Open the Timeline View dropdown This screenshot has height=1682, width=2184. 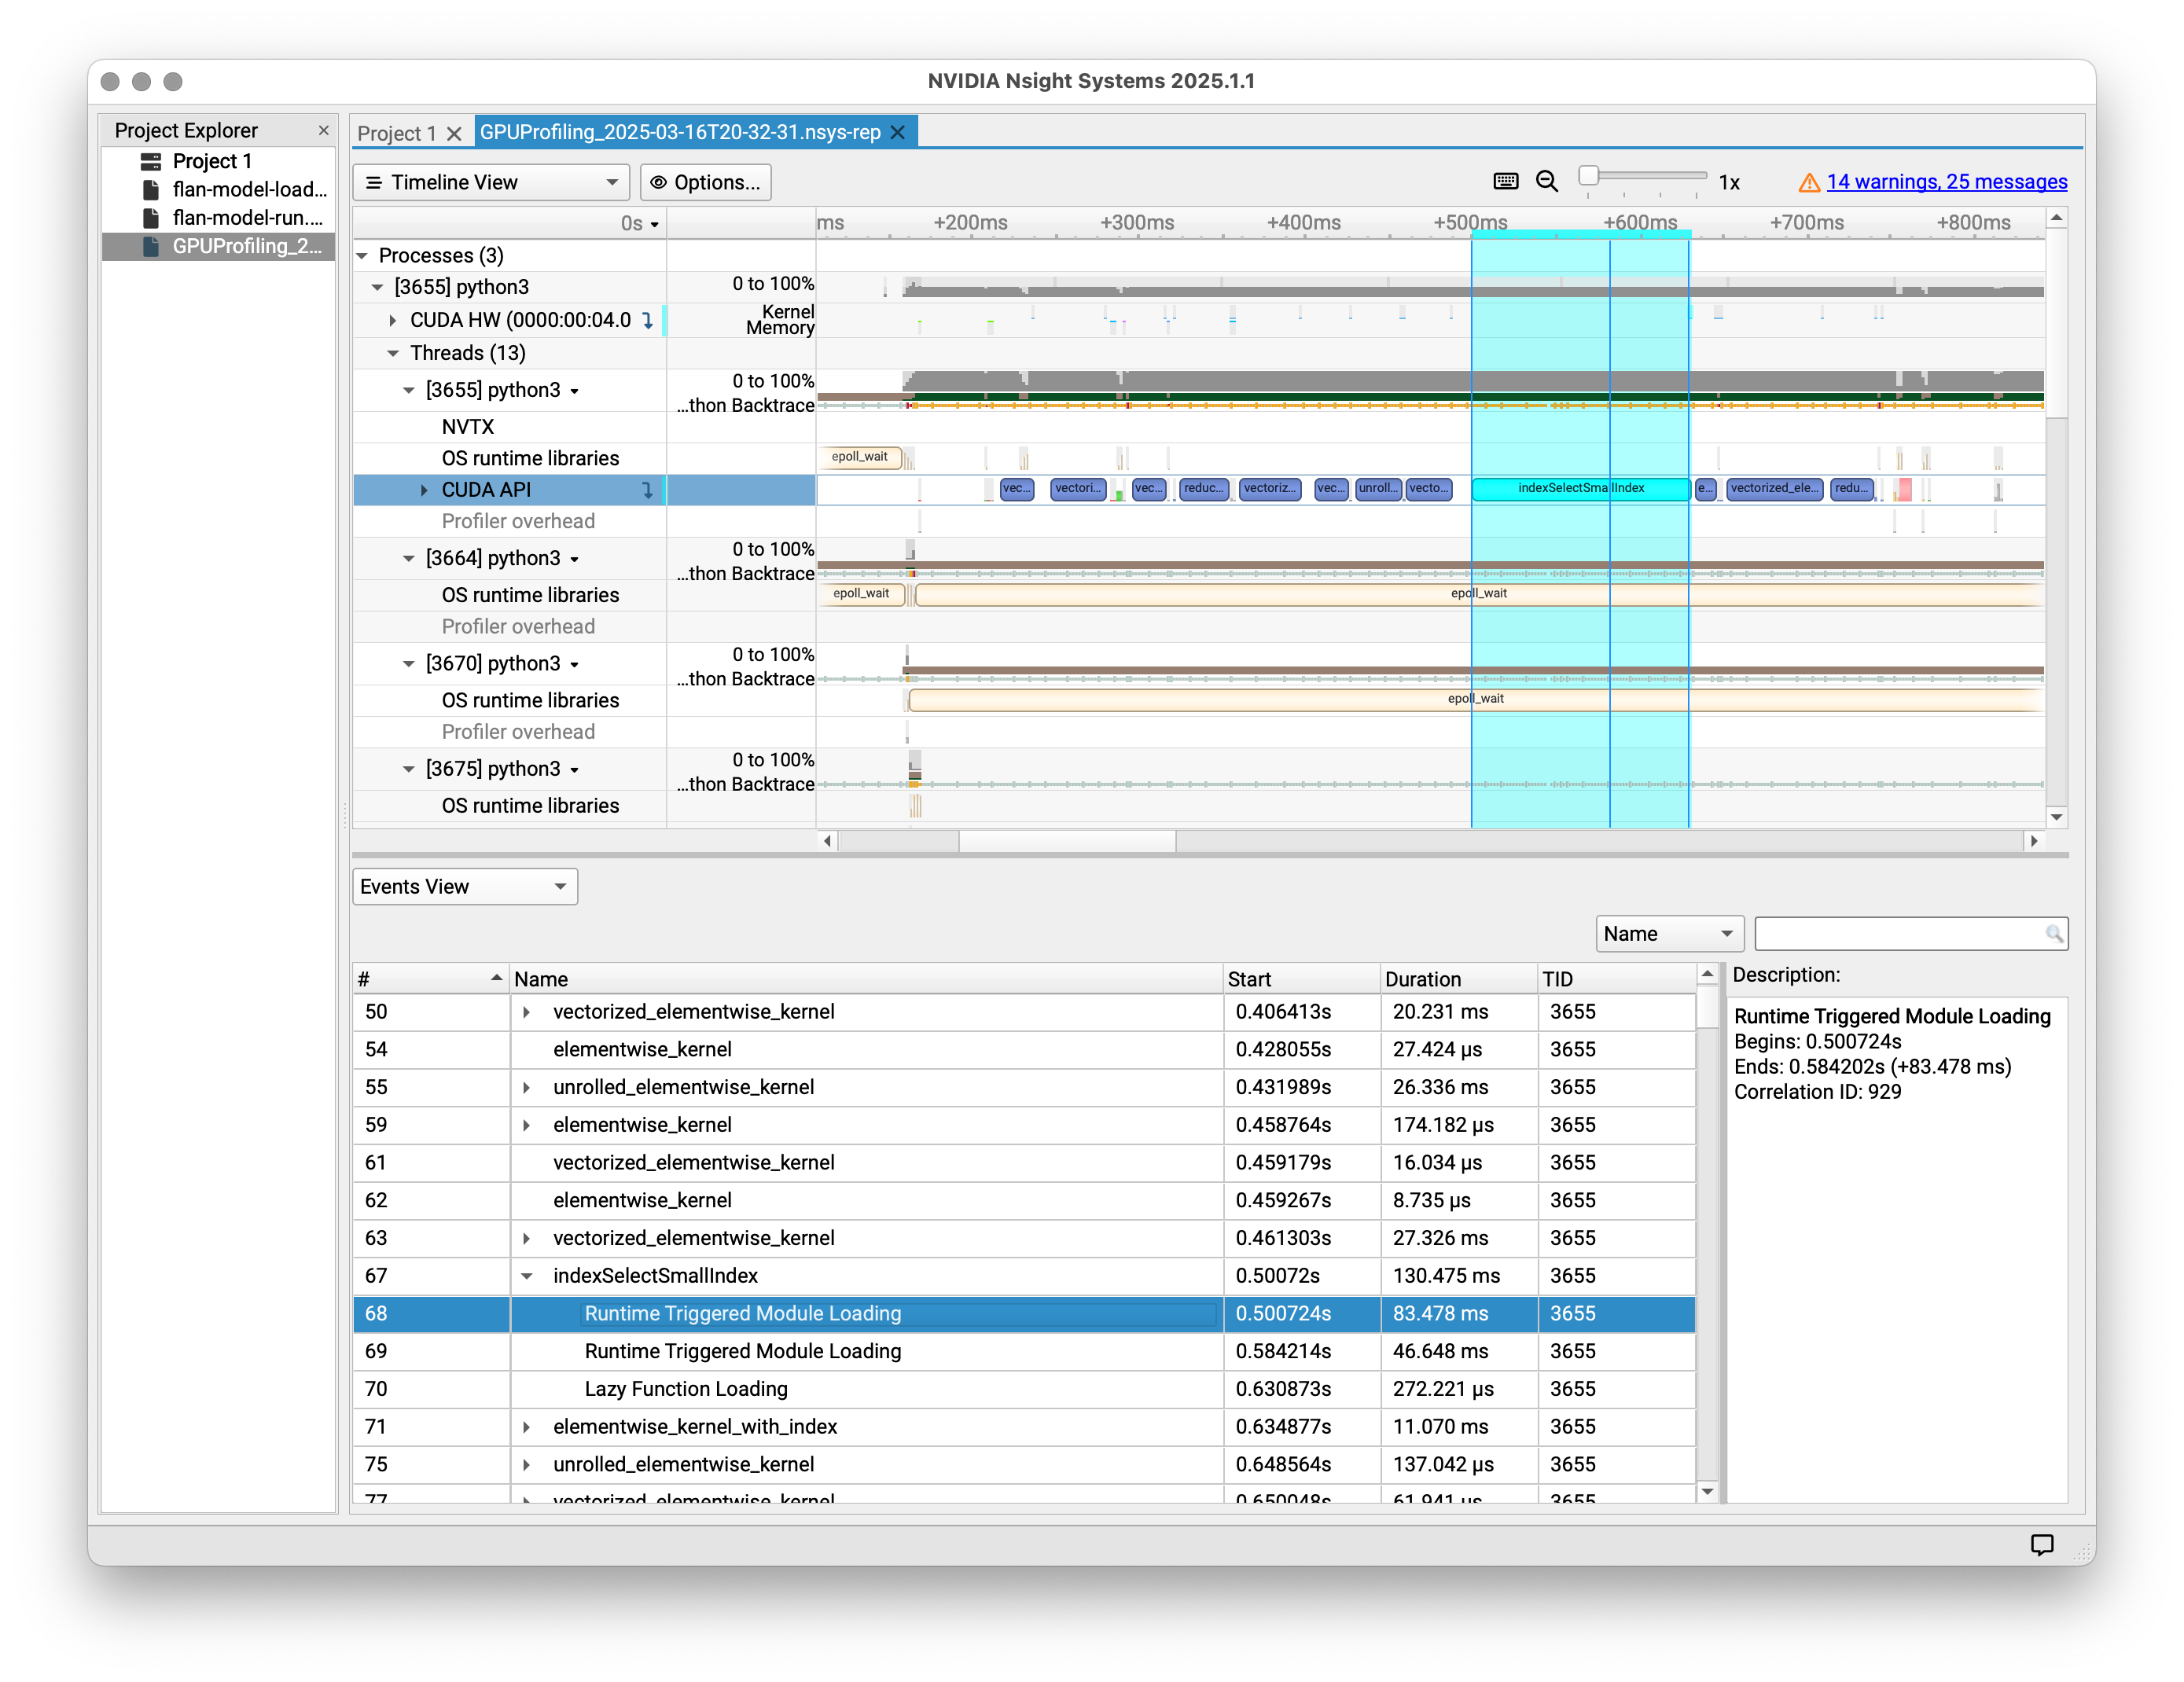[x=491, y=182]
